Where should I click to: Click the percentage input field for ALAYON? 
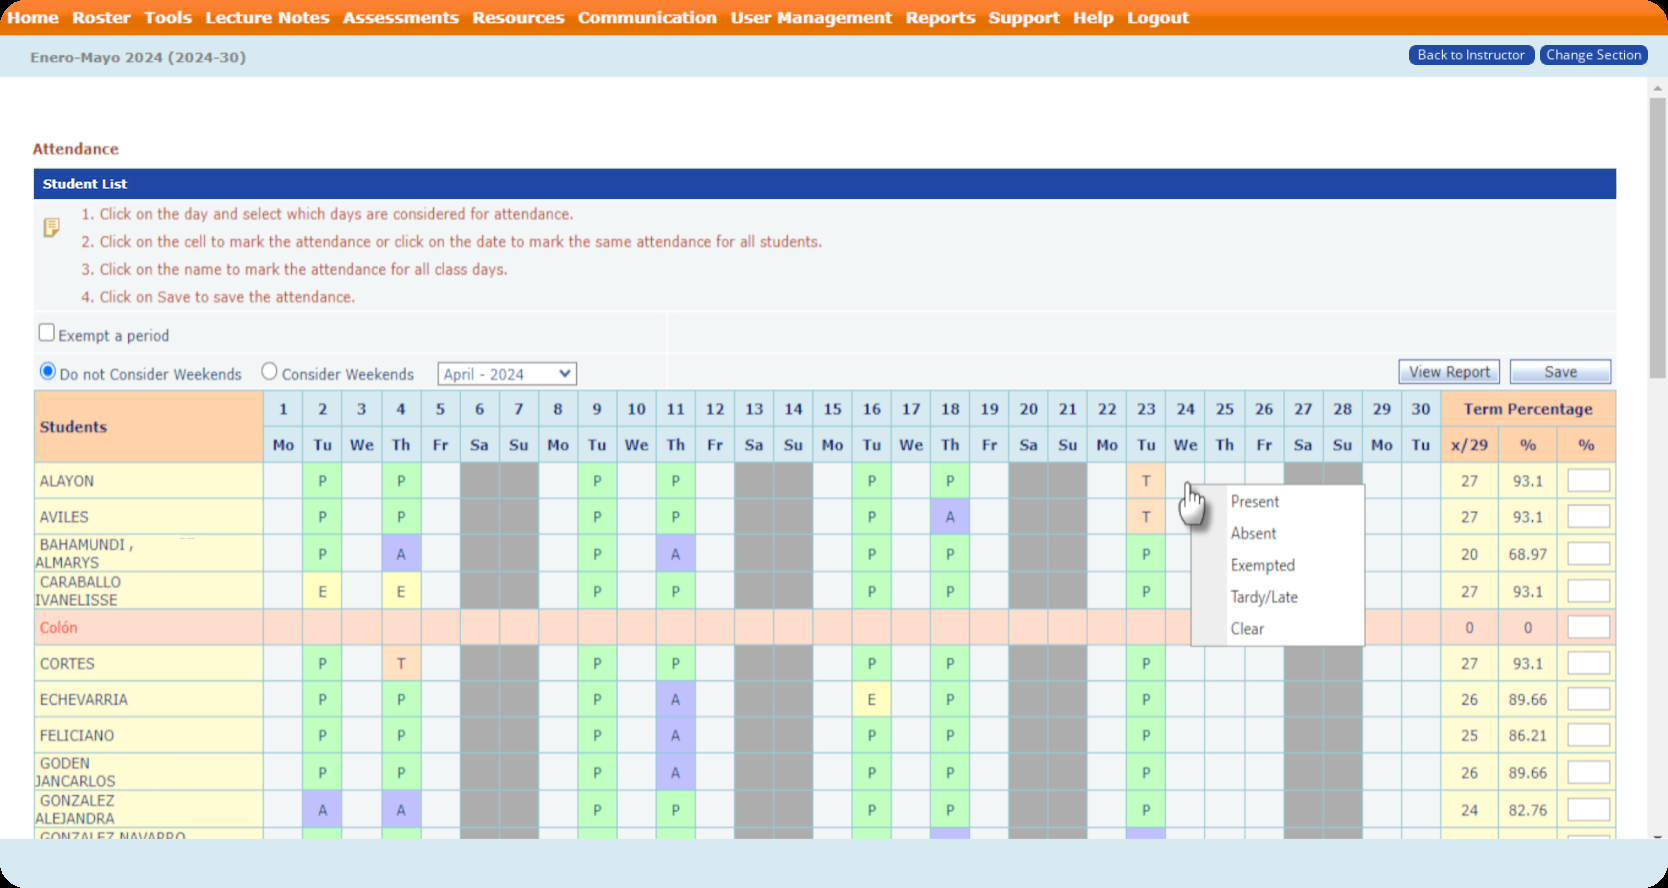[x=1587, y=481]
